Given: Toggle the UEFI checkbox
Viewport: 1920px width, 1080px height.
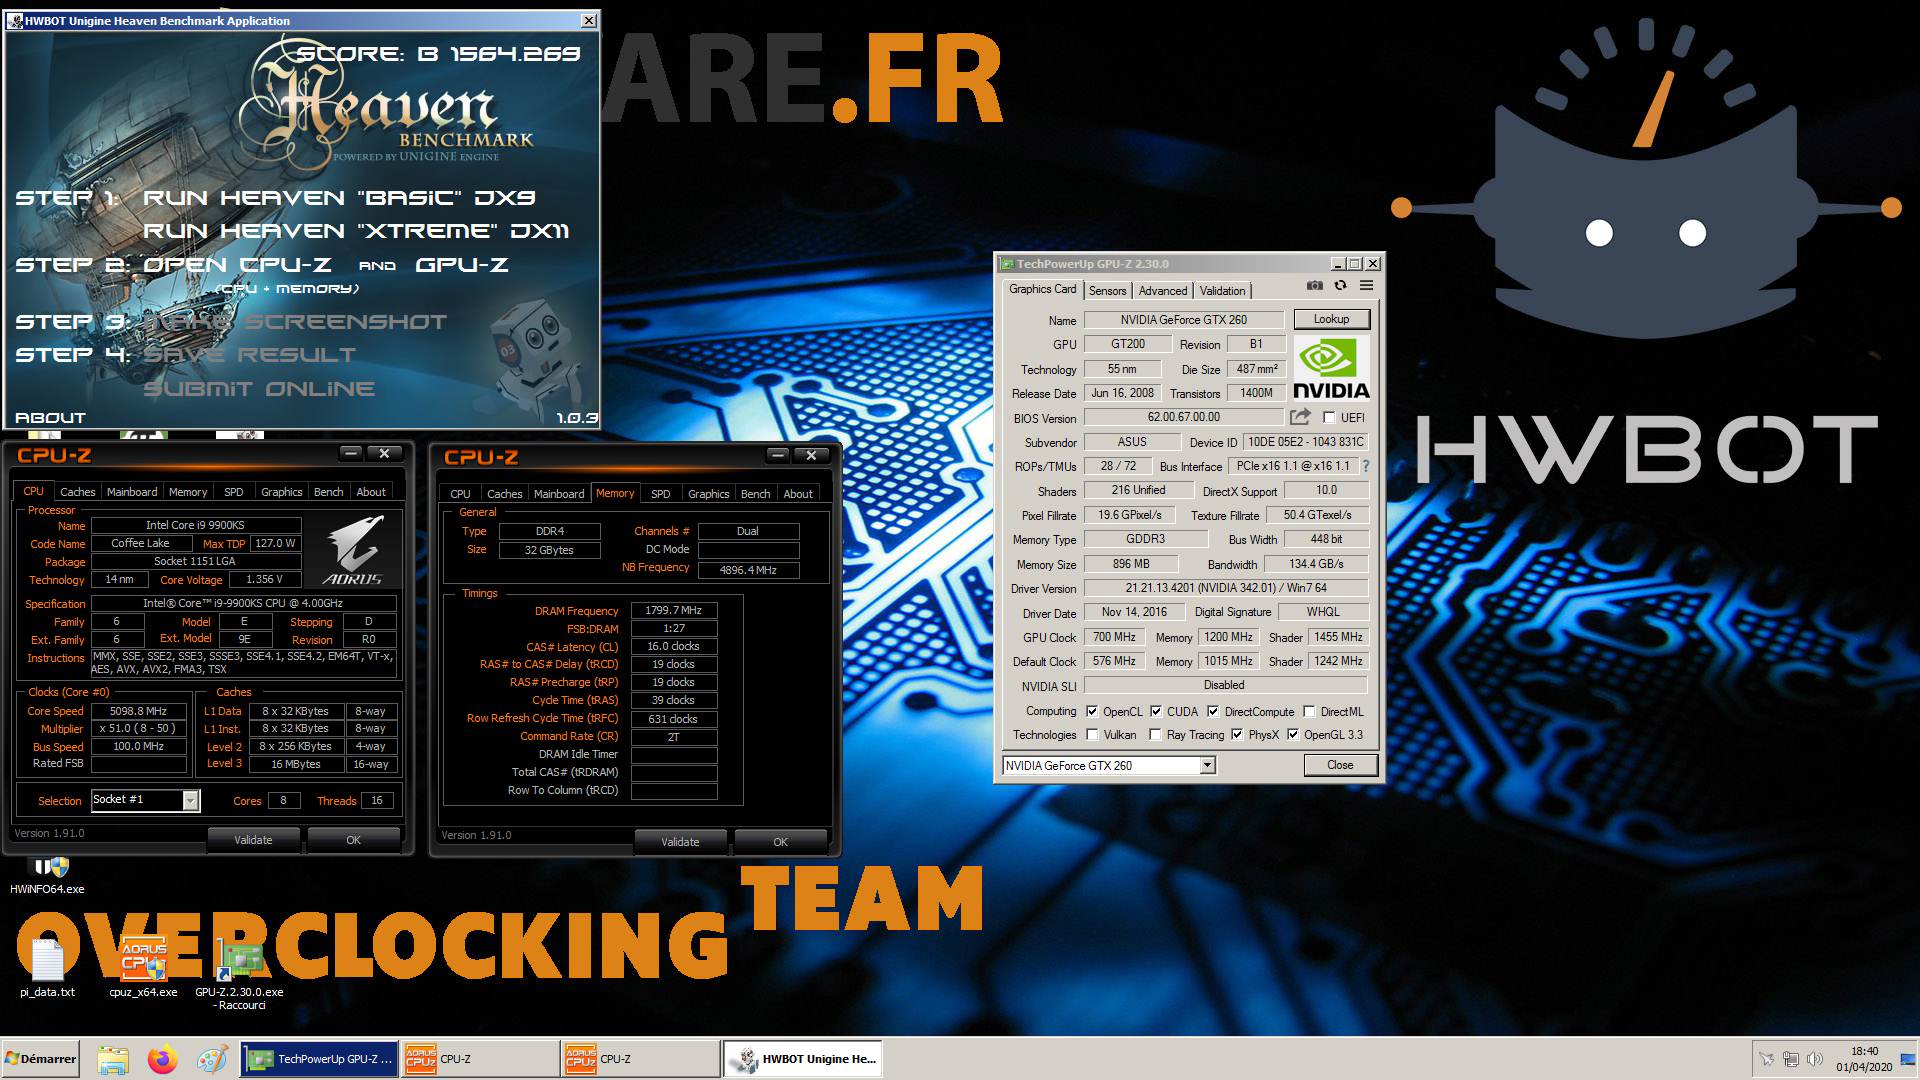Looking at the screenshot, I should (x=1329, y=417).
